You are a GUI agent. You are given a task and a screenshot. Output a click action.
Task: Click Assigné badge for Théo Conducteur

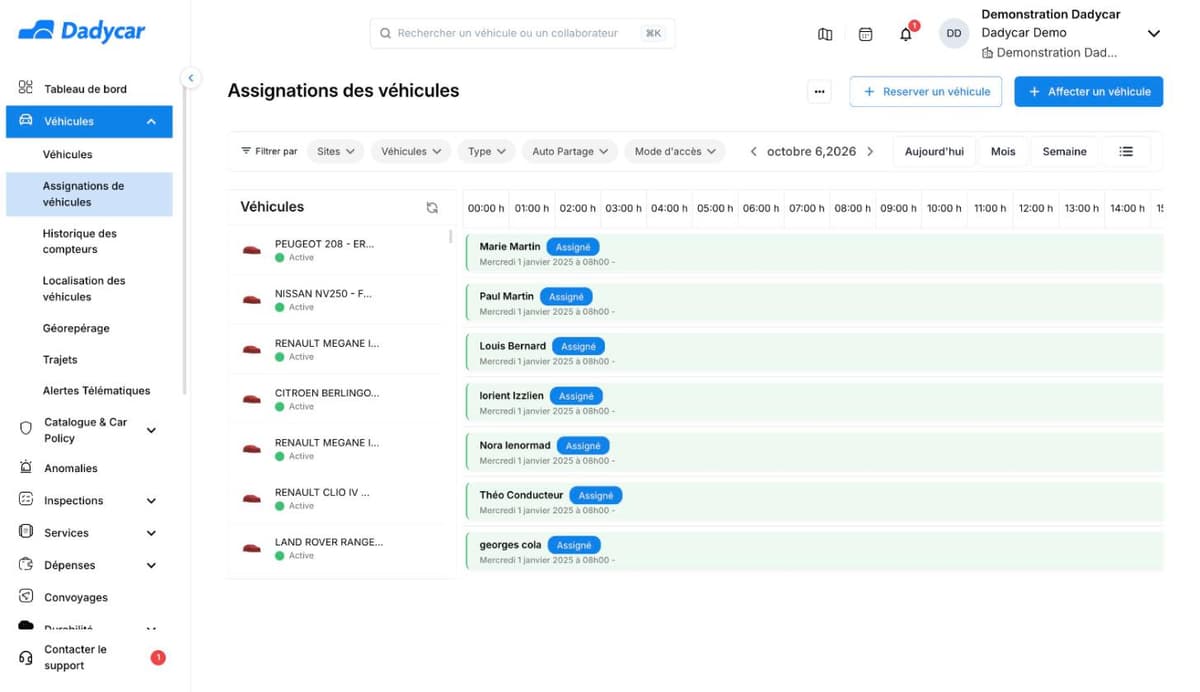[x=596, y=495]
